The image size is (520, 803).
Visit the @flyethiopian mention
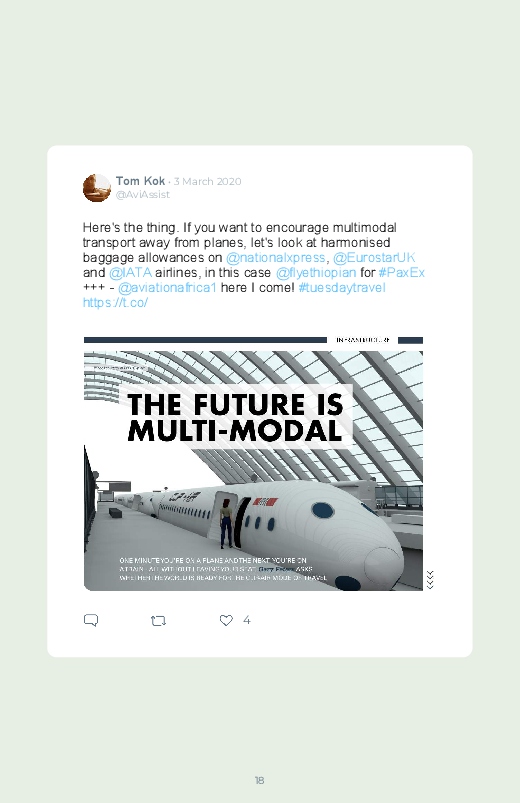point(316,272)
